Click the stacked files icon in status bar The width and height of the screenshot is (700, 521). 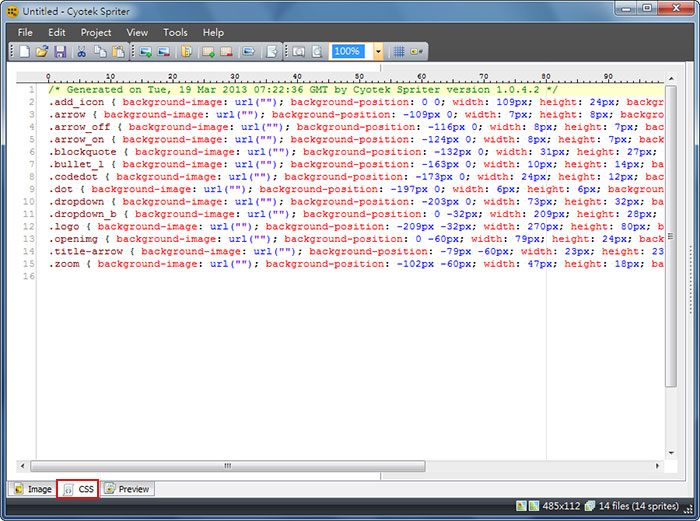point(590,506)
